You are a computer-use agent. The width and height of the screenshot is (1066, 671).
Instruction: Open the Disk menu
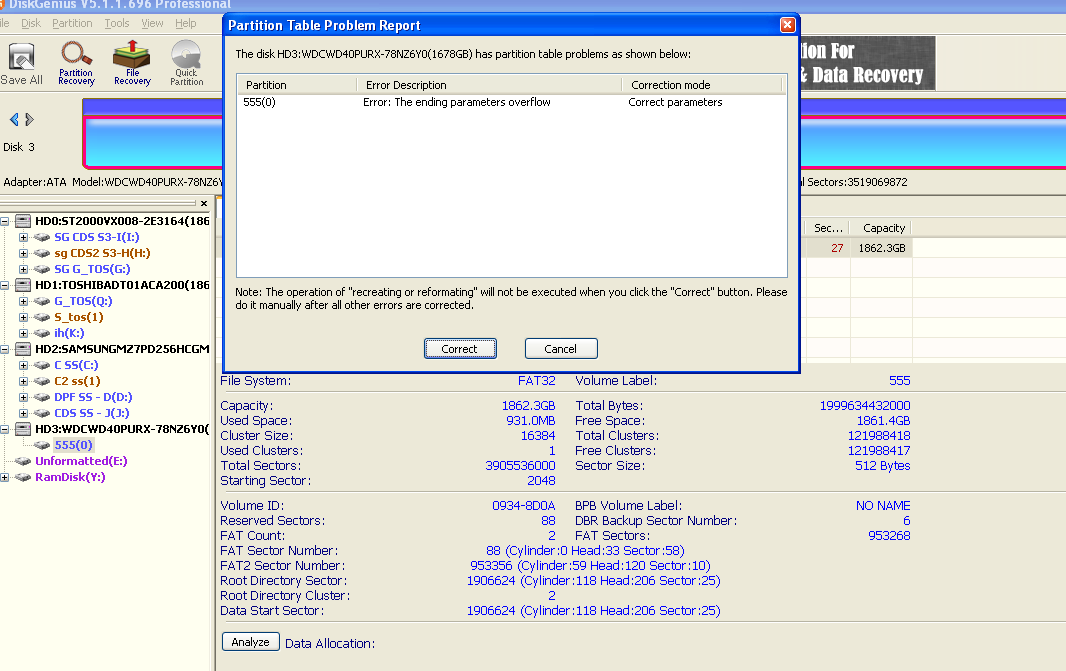[x=29, y=23]
